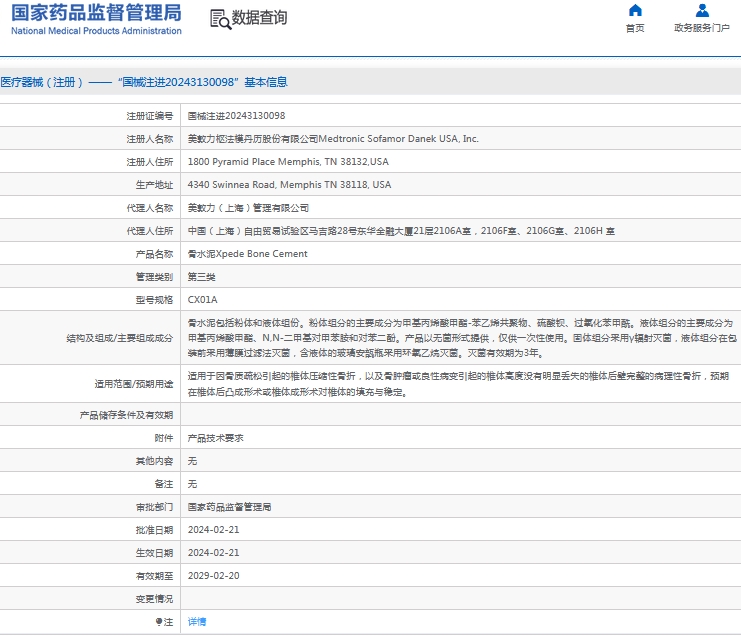741x637 pixels.
Task: Click the bullet icon beside 注
Action: coord(159,622)
